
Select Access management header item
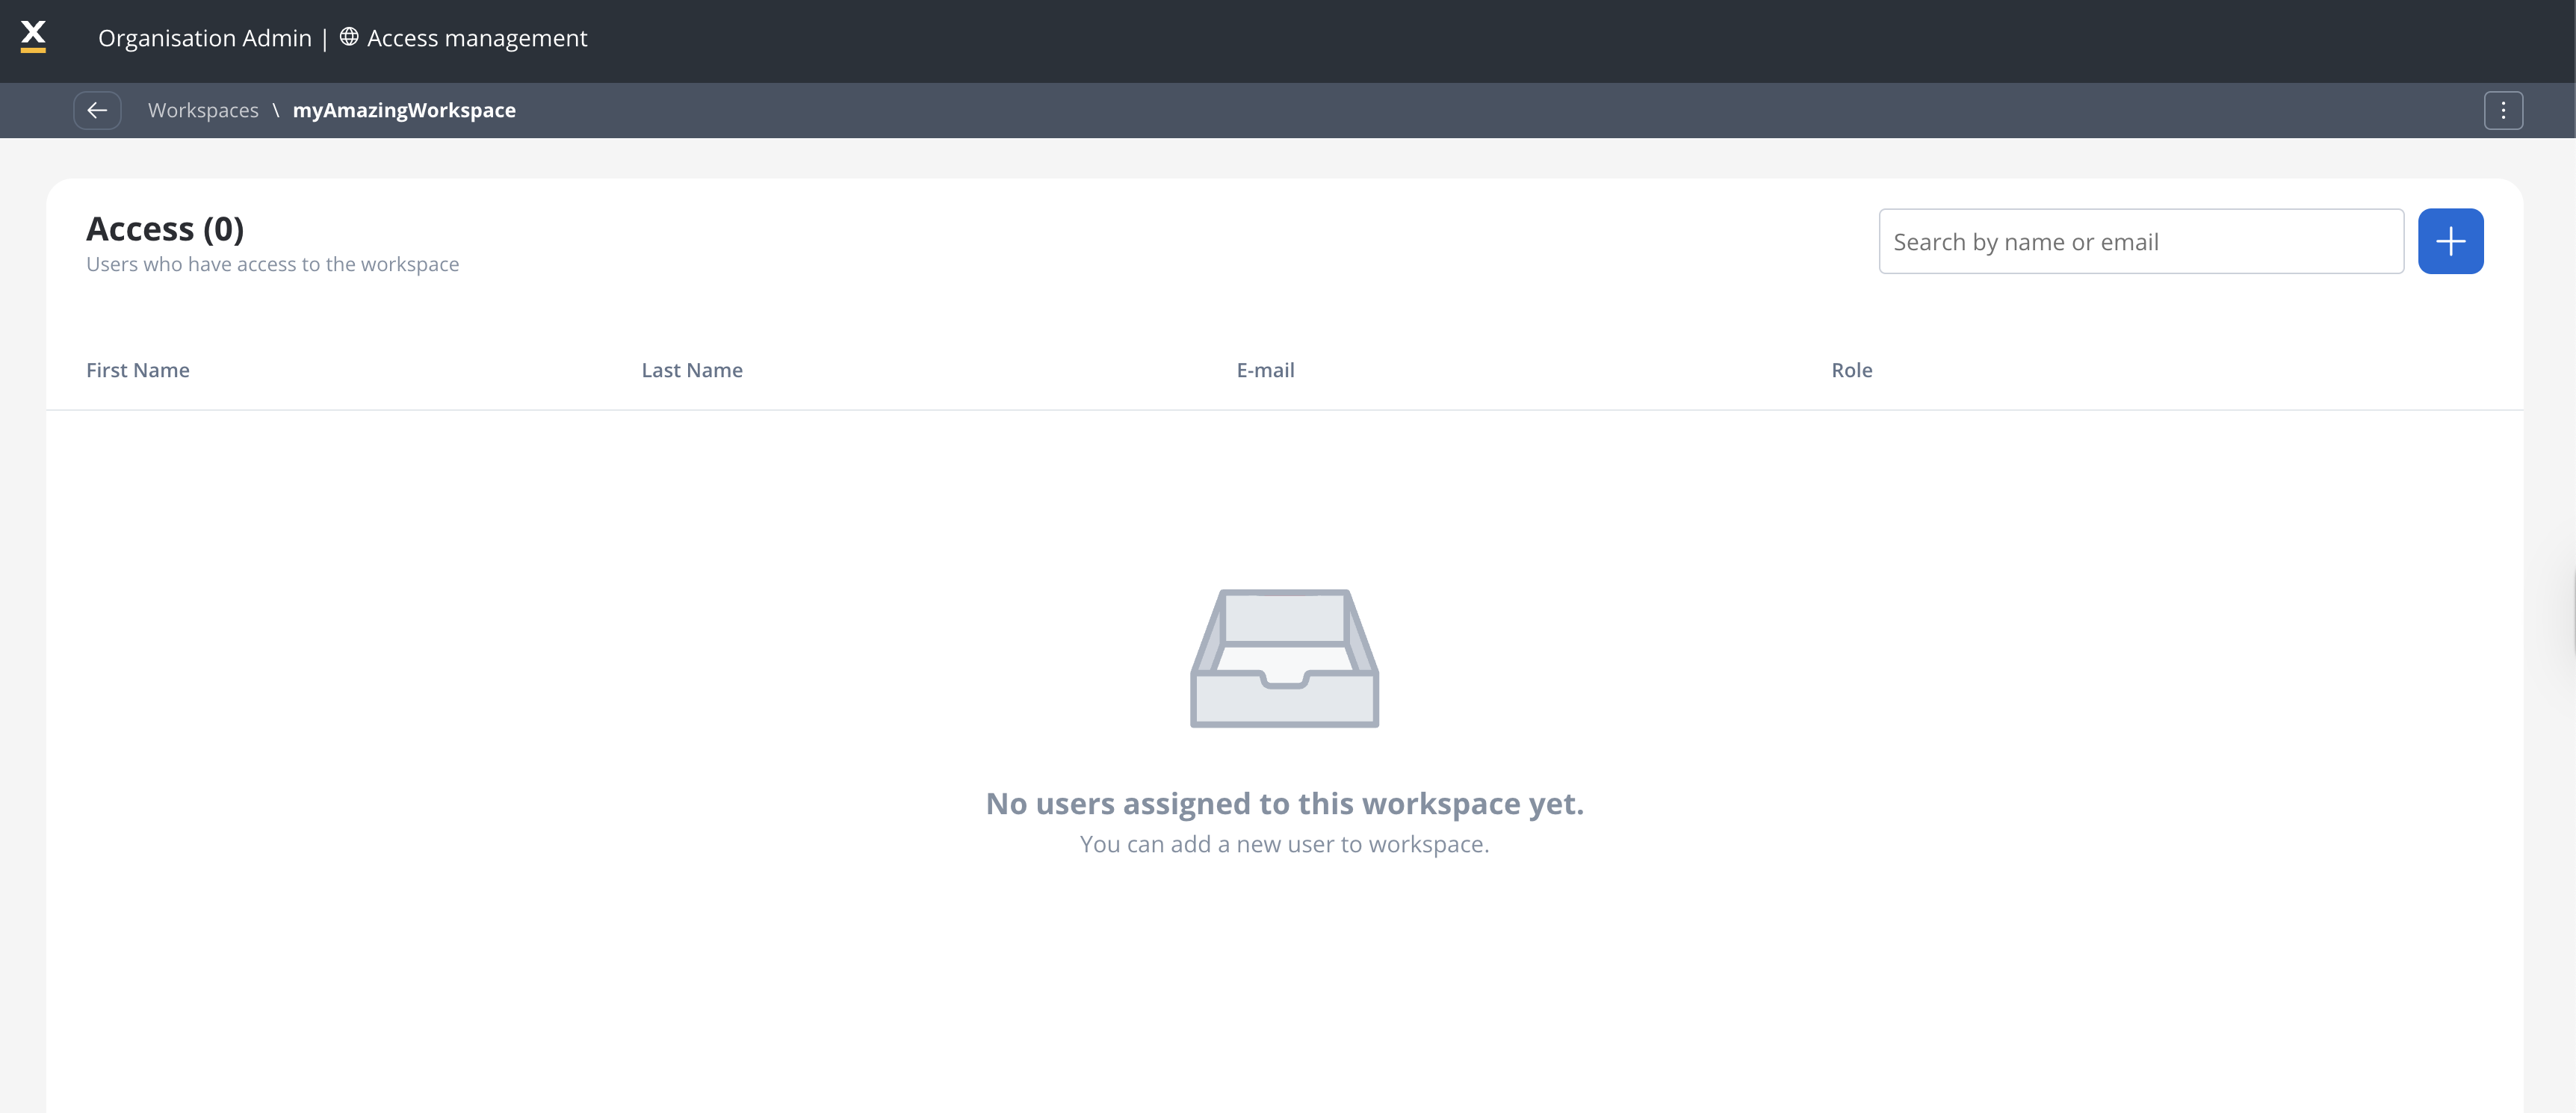pyautogui.click(x=477, y=38)
